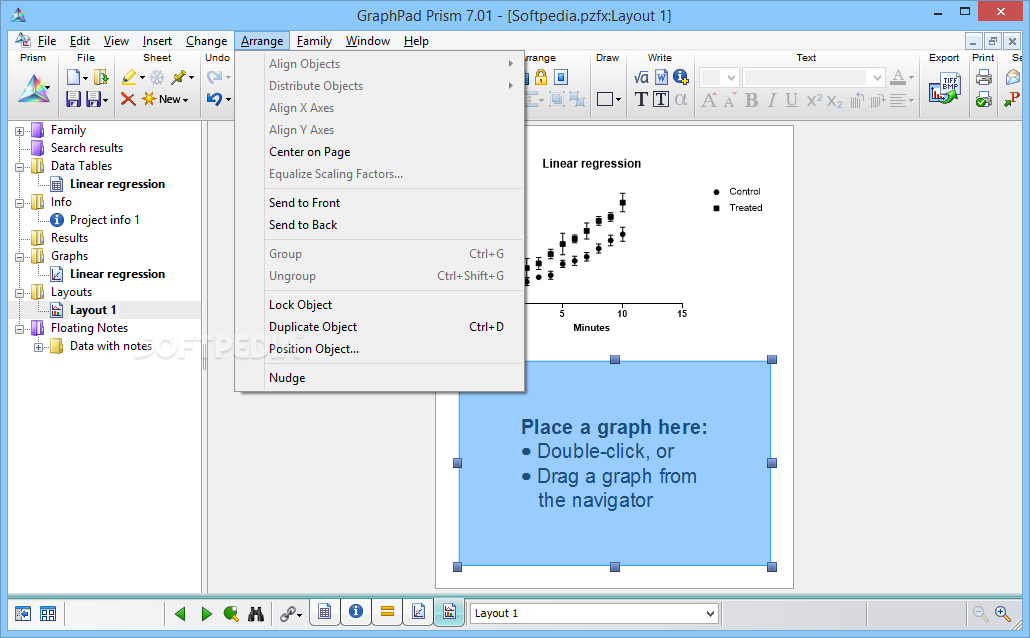Image resolution: width=1030 pixels, height=638 pixels.
Task: Expand the Family folder in navigator
Action: [x=20, y=131]
